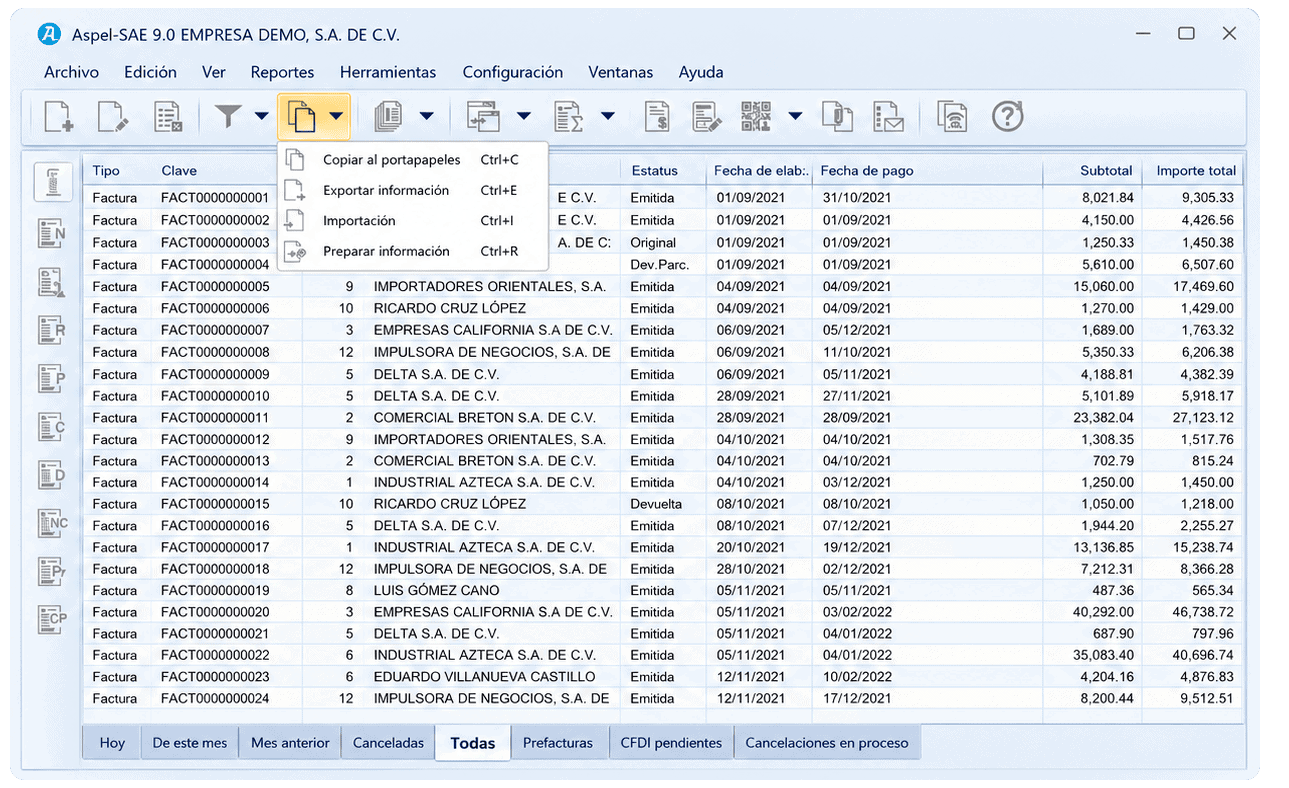Viewport: 1289px width, 788px height.
Task: Switch to the Cancelaciones en proceso tab
Action: [x=827, y=743]
